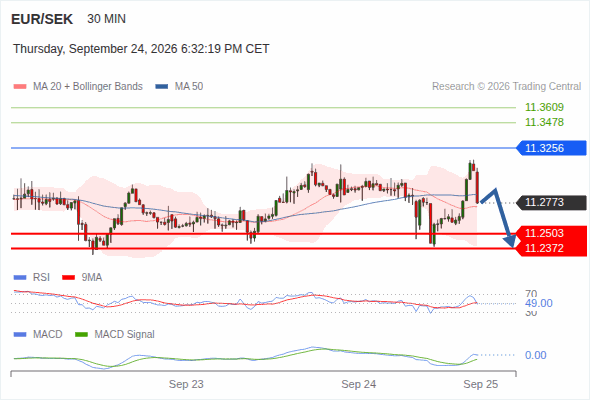Click the 9MA legend label
The height and width of the screenshot is (400, 590).
pyautogui.click(x=92, y=278)
